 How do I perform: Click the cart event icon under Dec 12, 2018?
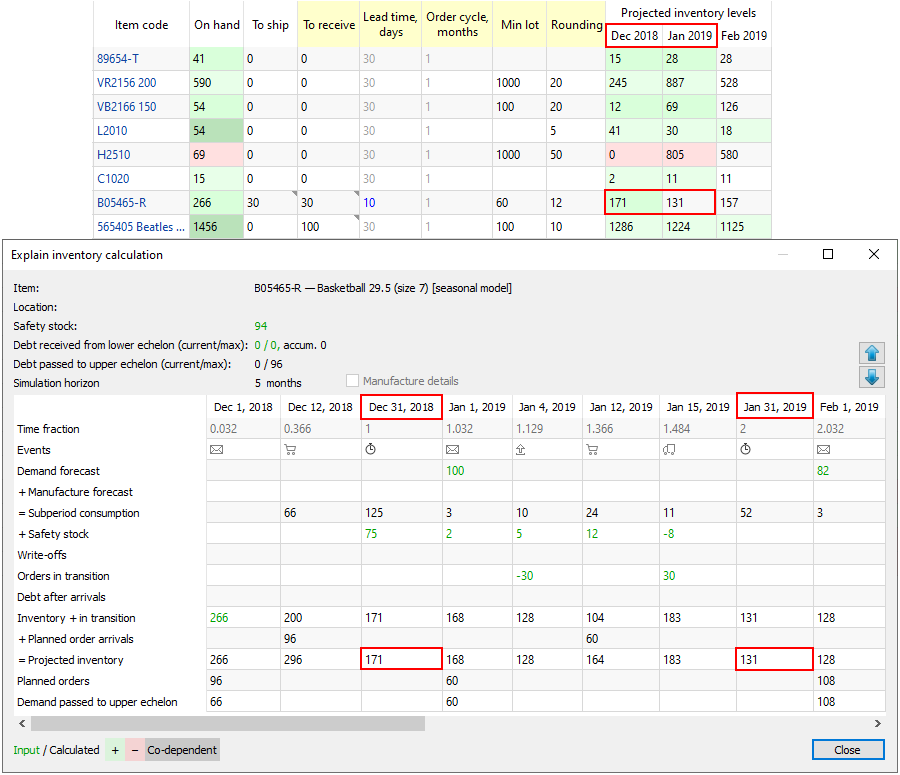tap(291, 450)
